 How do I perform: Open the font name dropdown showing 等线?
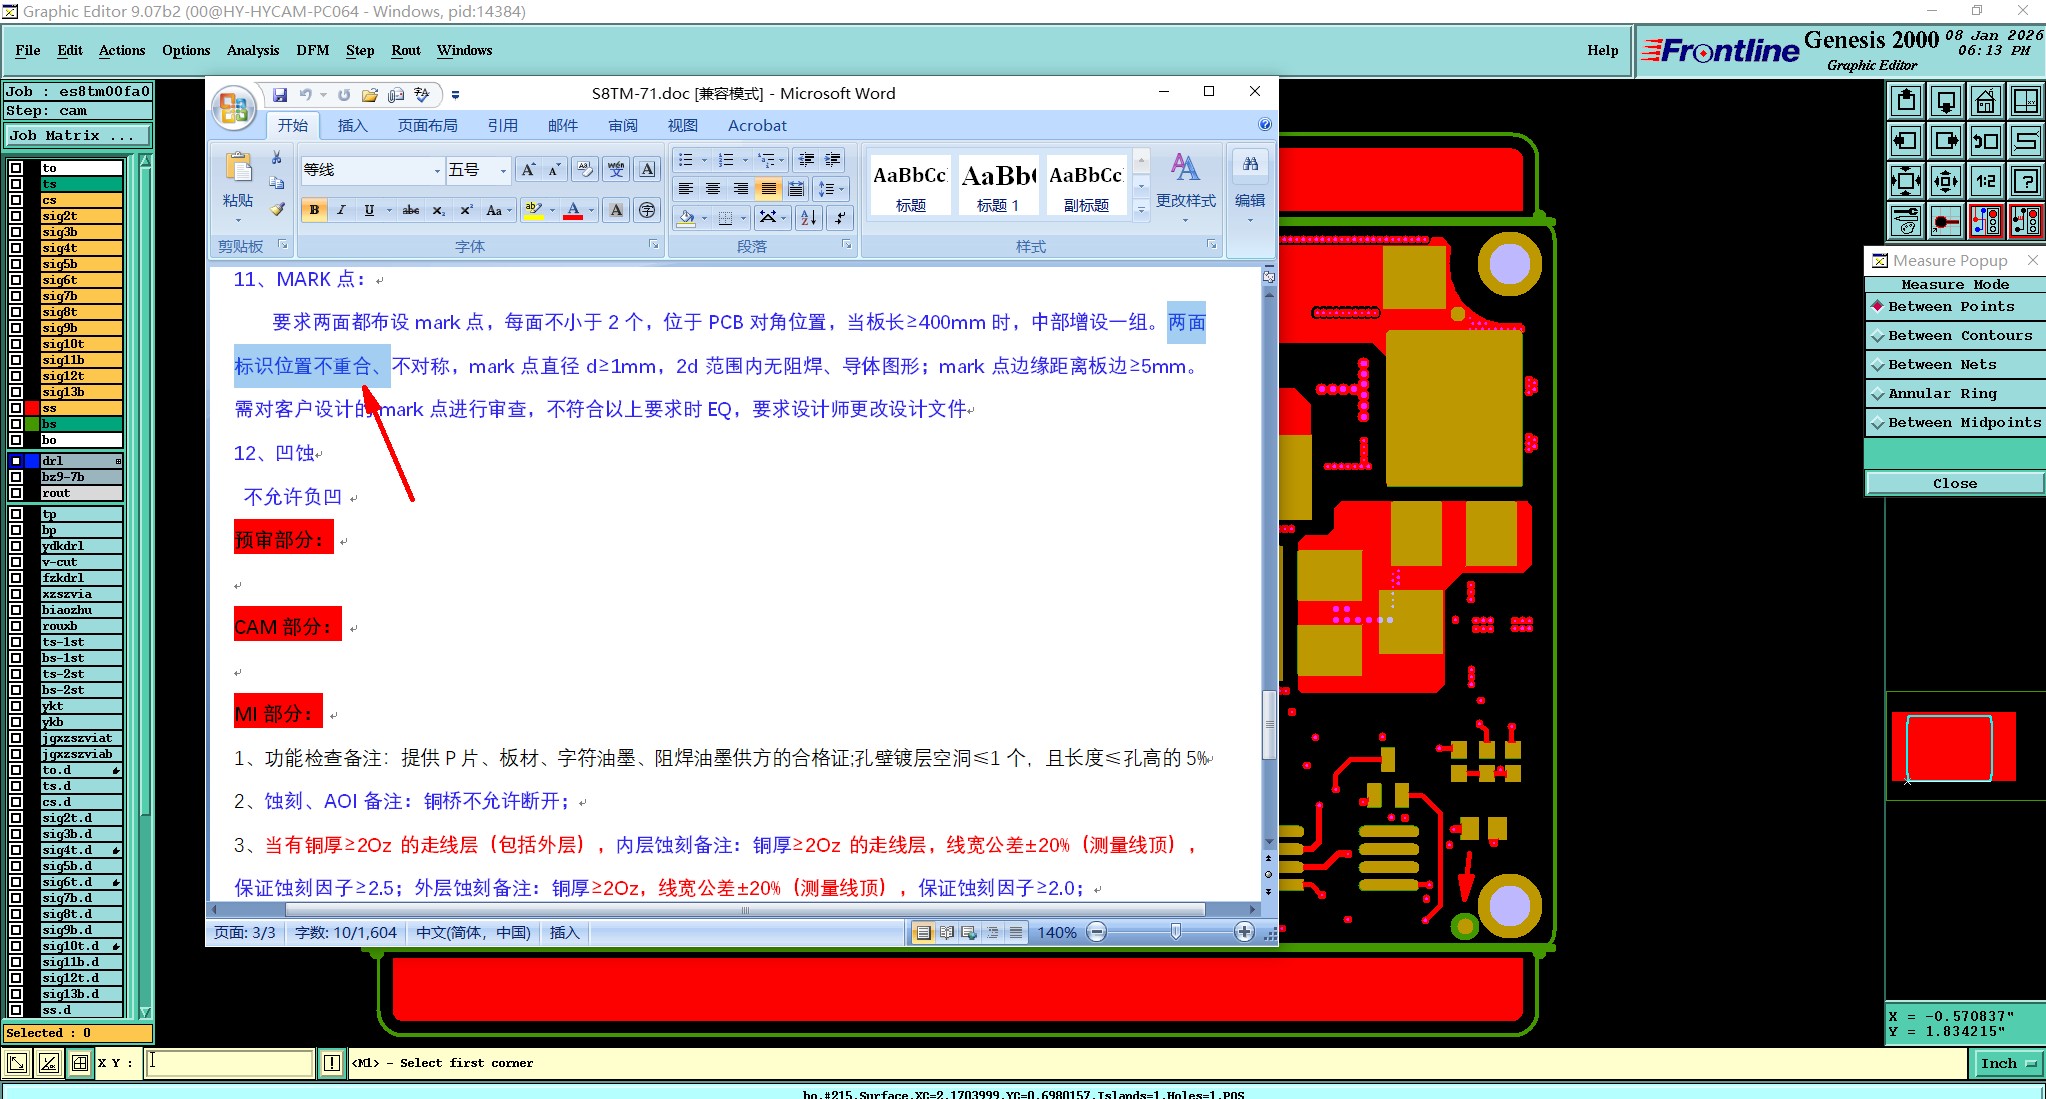[x=436, y=171]
